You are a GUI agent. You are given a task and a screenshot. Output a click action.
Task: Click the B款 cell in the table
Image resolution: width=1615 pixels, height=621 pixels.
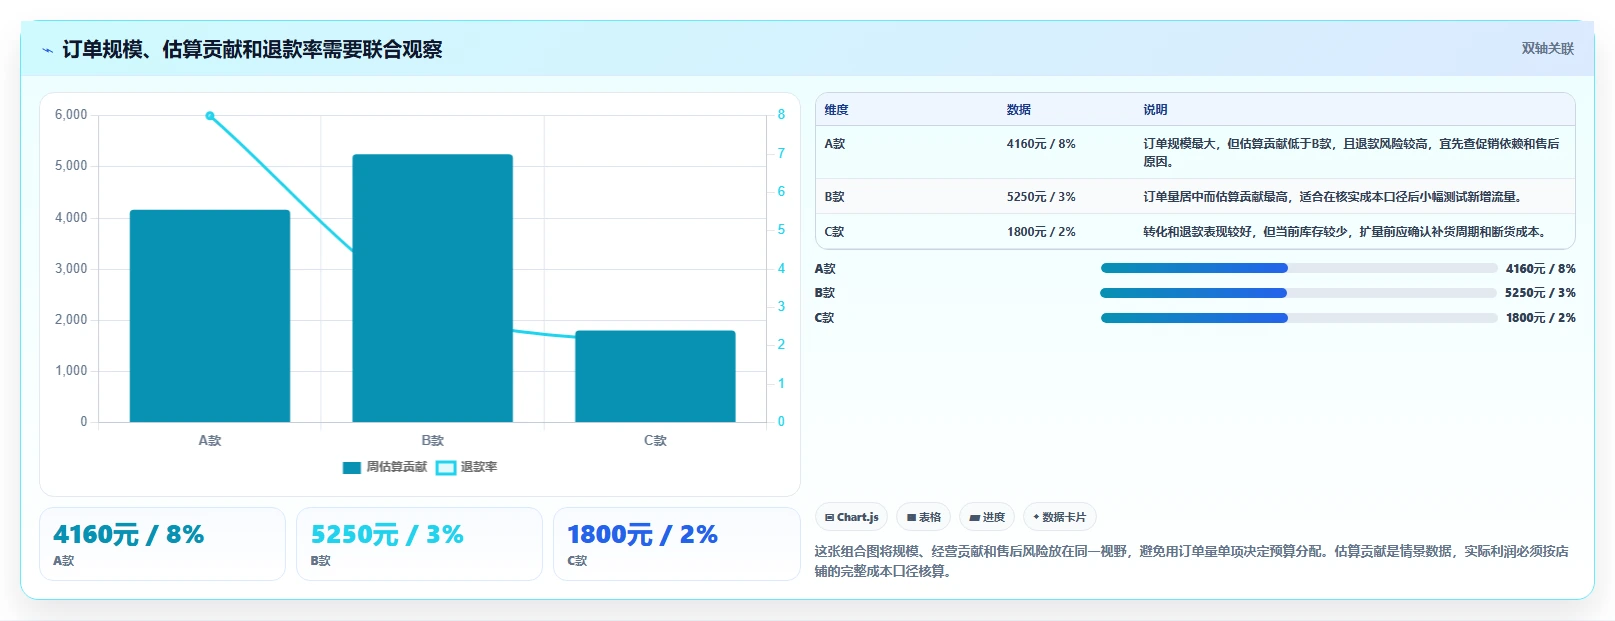click(834, 197)
